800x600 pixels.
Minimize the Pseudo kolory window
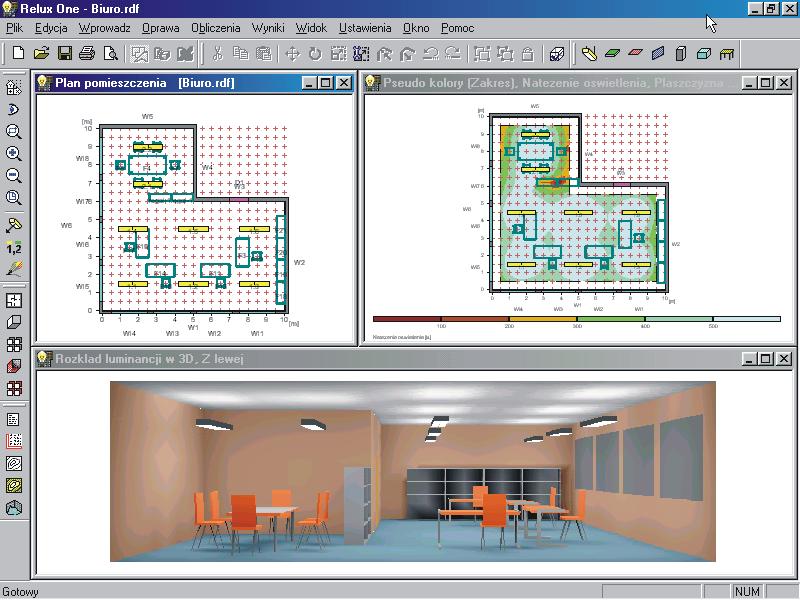[x=749, y=83]
